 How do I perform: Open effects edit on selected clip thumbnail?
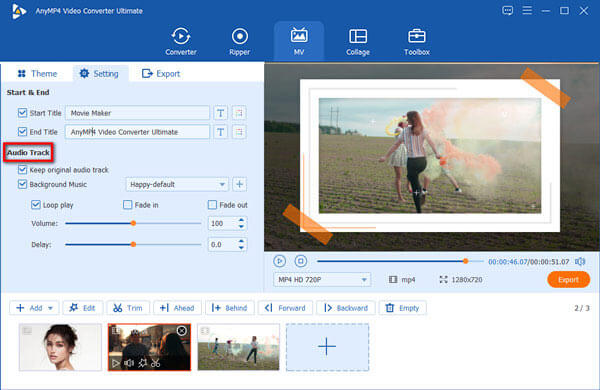[x=142, y=363]
